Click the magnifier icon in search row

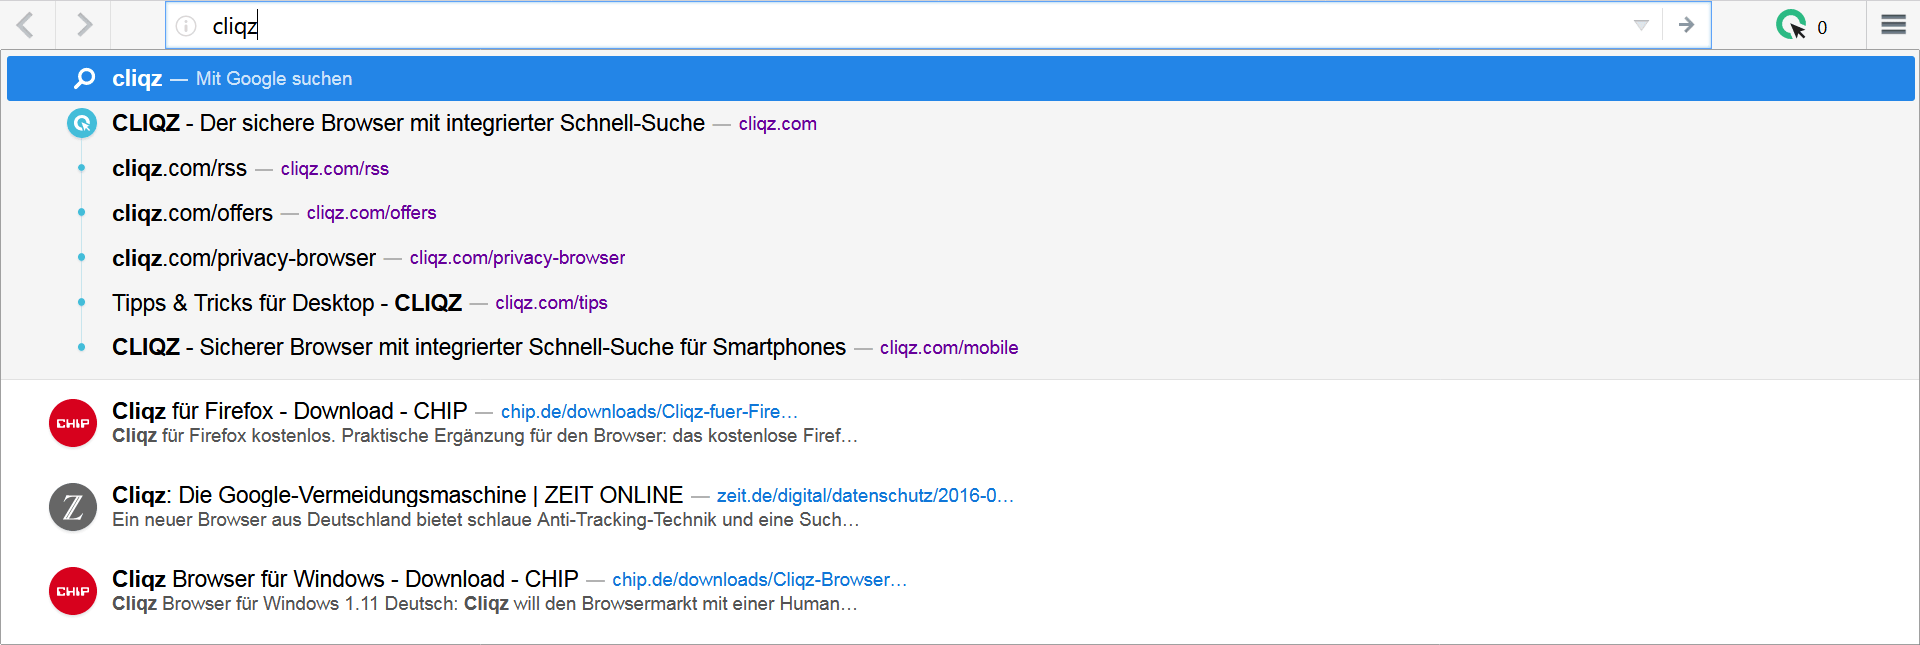85,78
